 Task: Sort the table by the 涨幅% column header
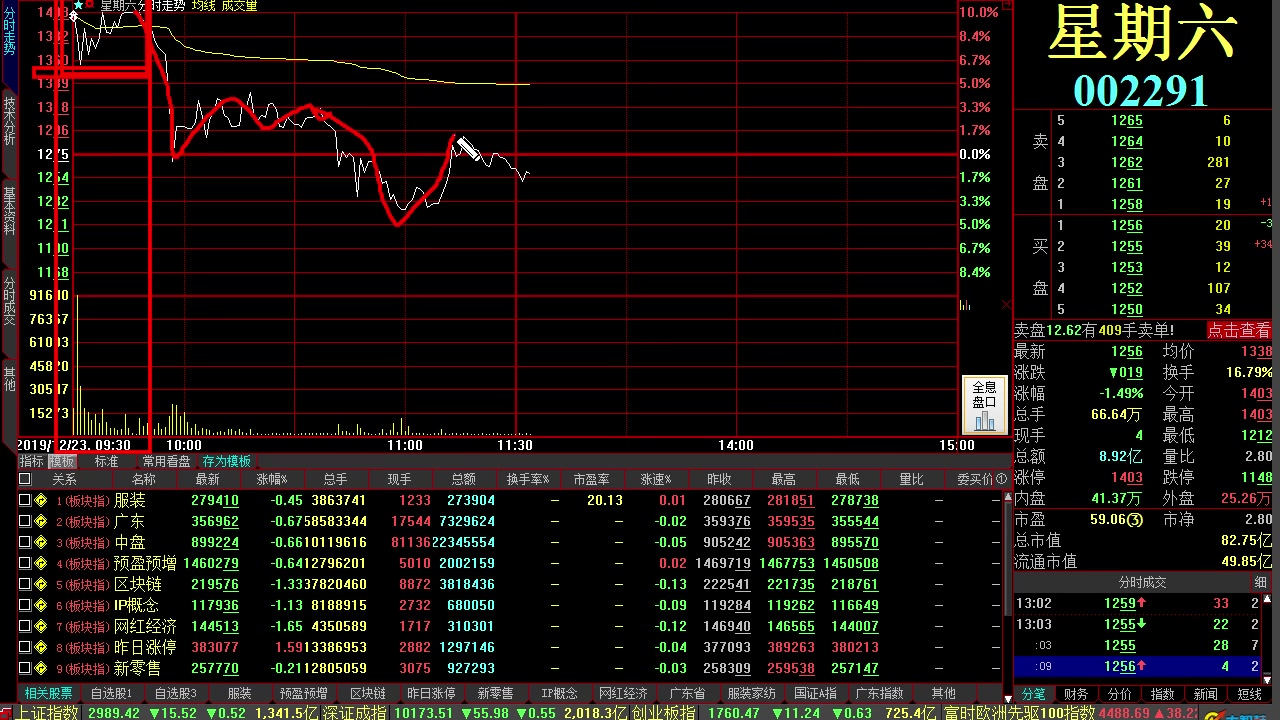272,479
